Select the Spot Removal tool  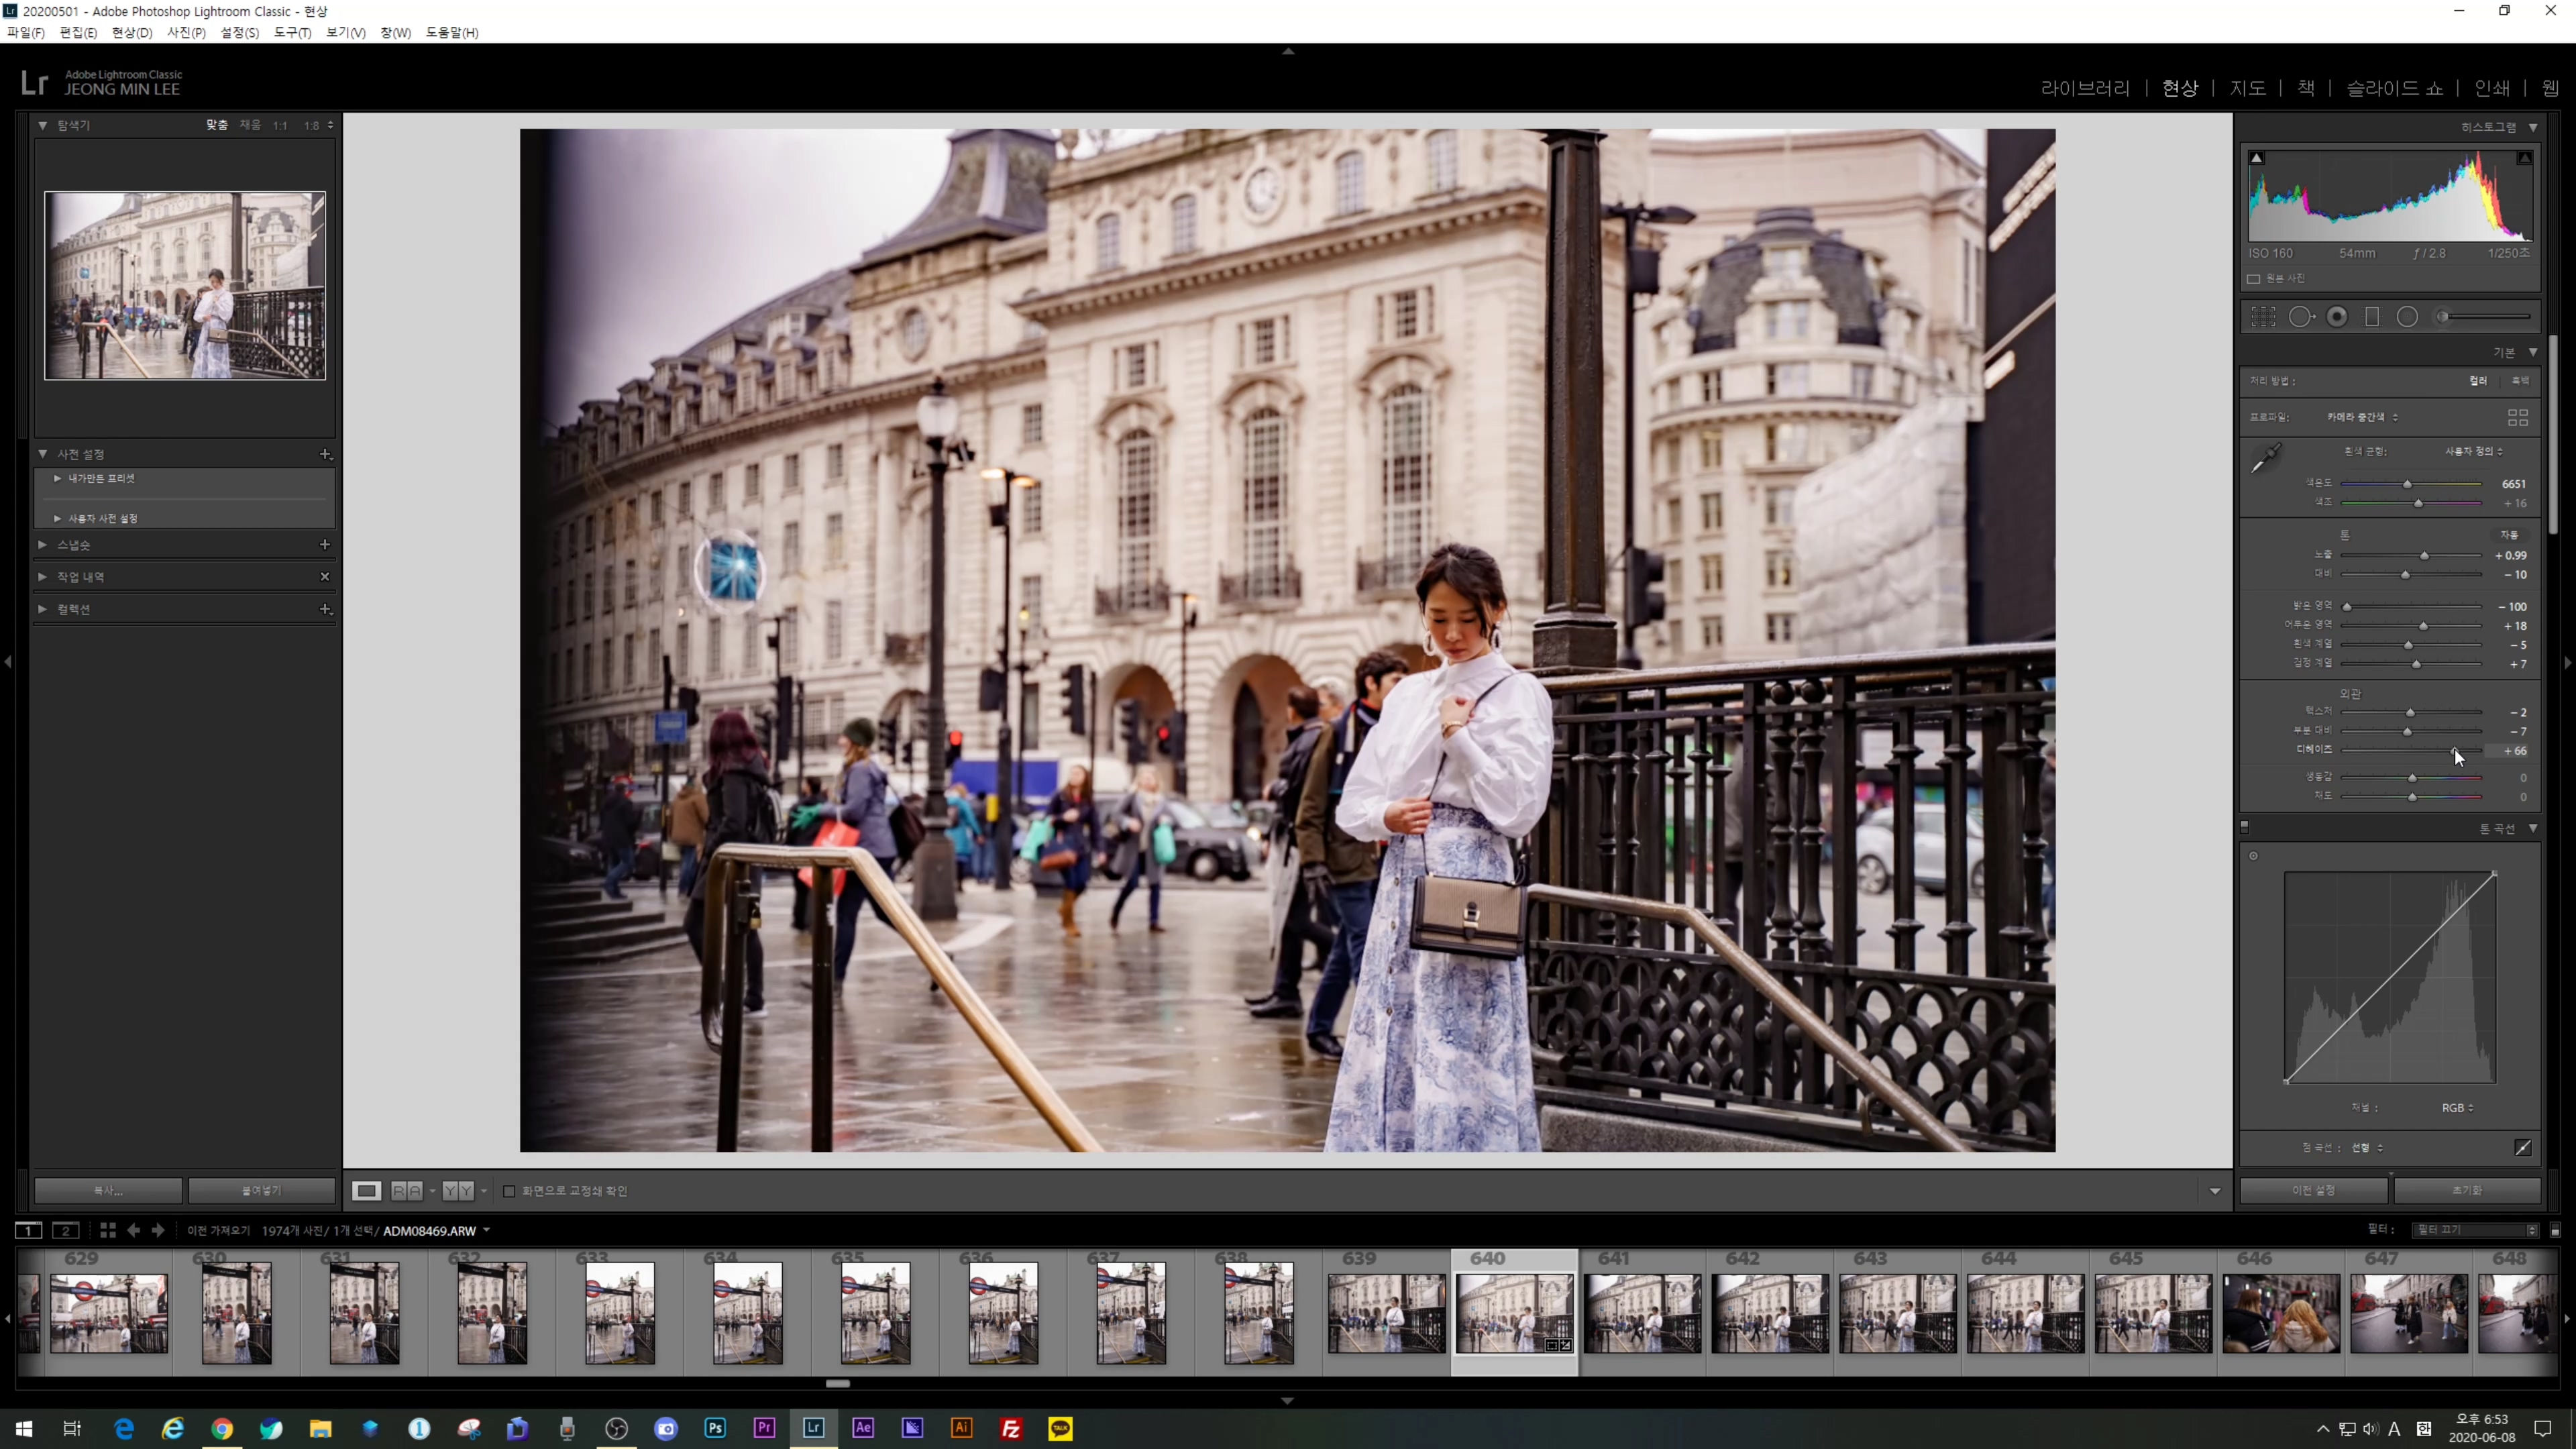[2301, 317]
